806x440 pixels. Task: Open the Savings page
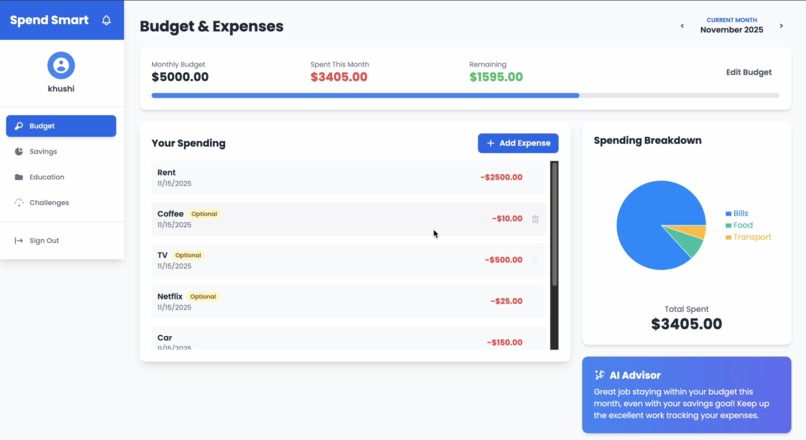point(61,152)
